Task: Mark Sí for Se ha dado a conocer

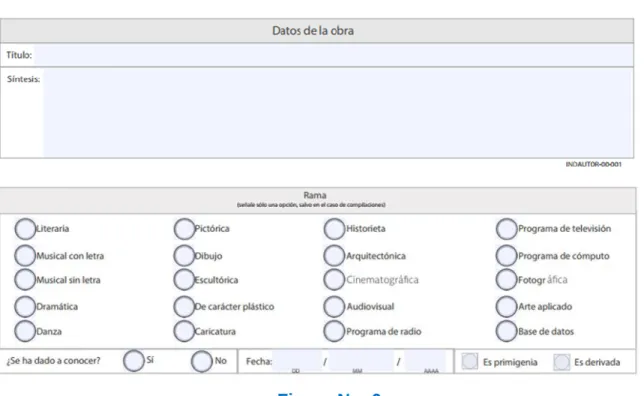Action: [134, 361]
